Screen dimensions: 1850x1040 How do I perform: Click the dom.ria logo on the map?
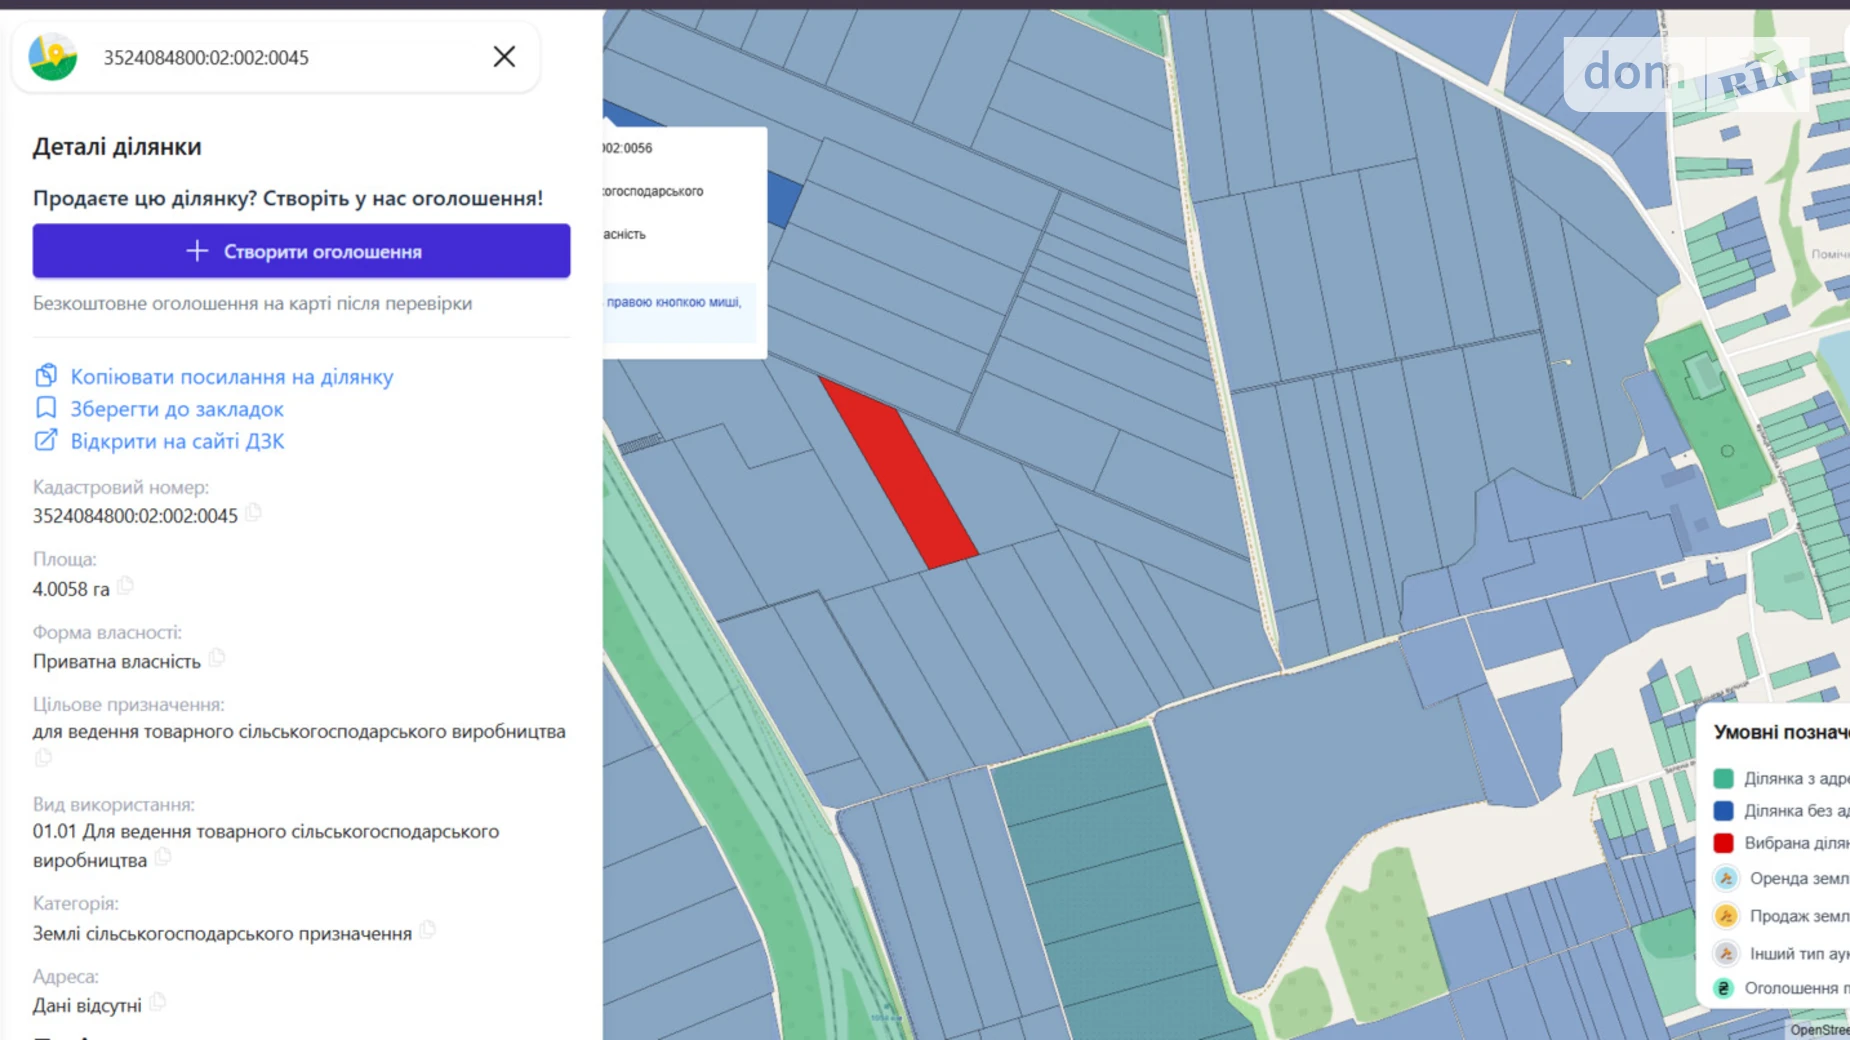click(x=1685, y=74)
